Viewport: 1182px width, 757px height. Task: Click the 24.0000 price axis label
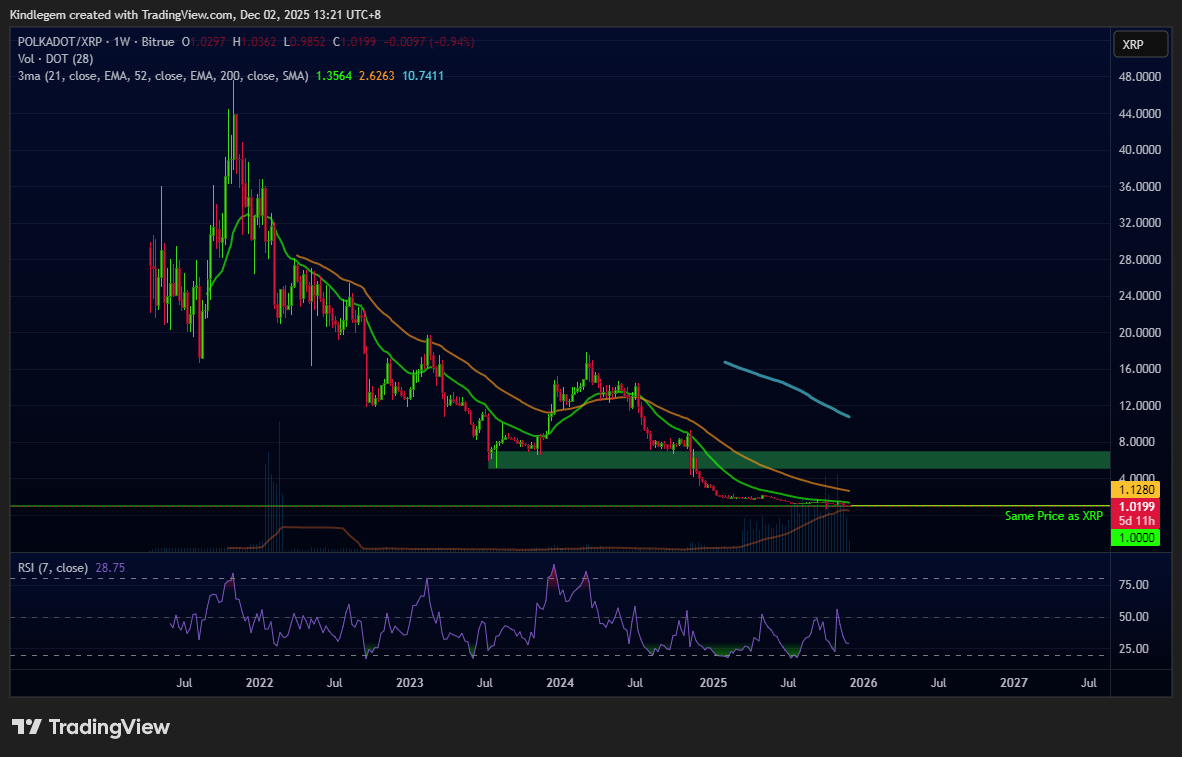click(1139, 296)
